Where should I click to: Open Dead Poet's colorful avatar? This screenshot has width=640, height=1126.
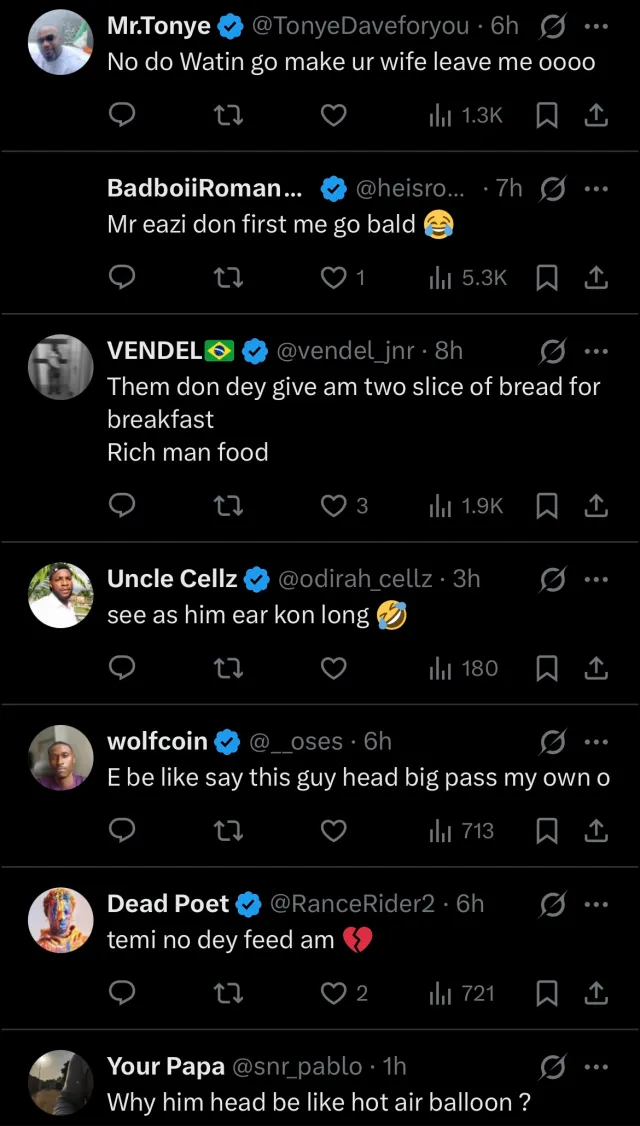click(61, 919)
